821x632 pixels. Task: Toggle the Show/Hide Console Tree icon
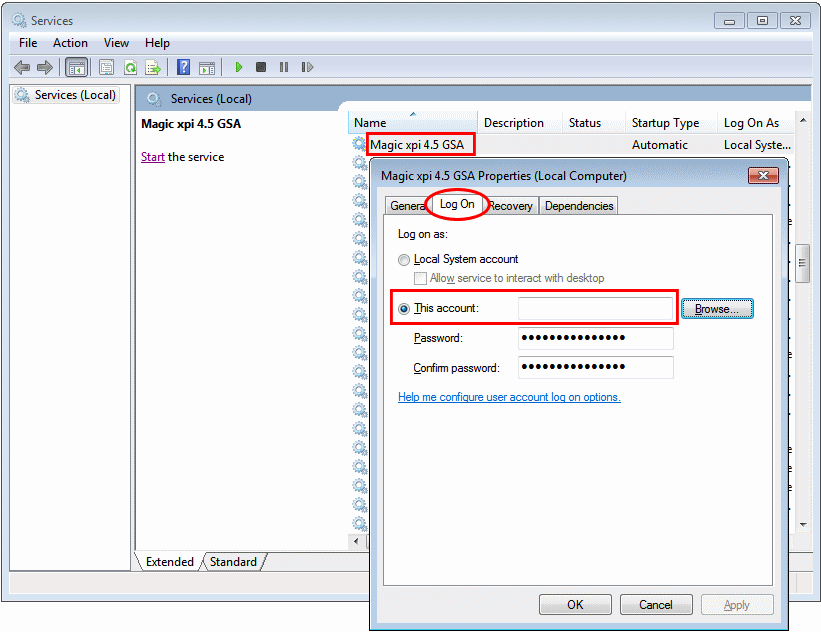(x=76, y=67)
